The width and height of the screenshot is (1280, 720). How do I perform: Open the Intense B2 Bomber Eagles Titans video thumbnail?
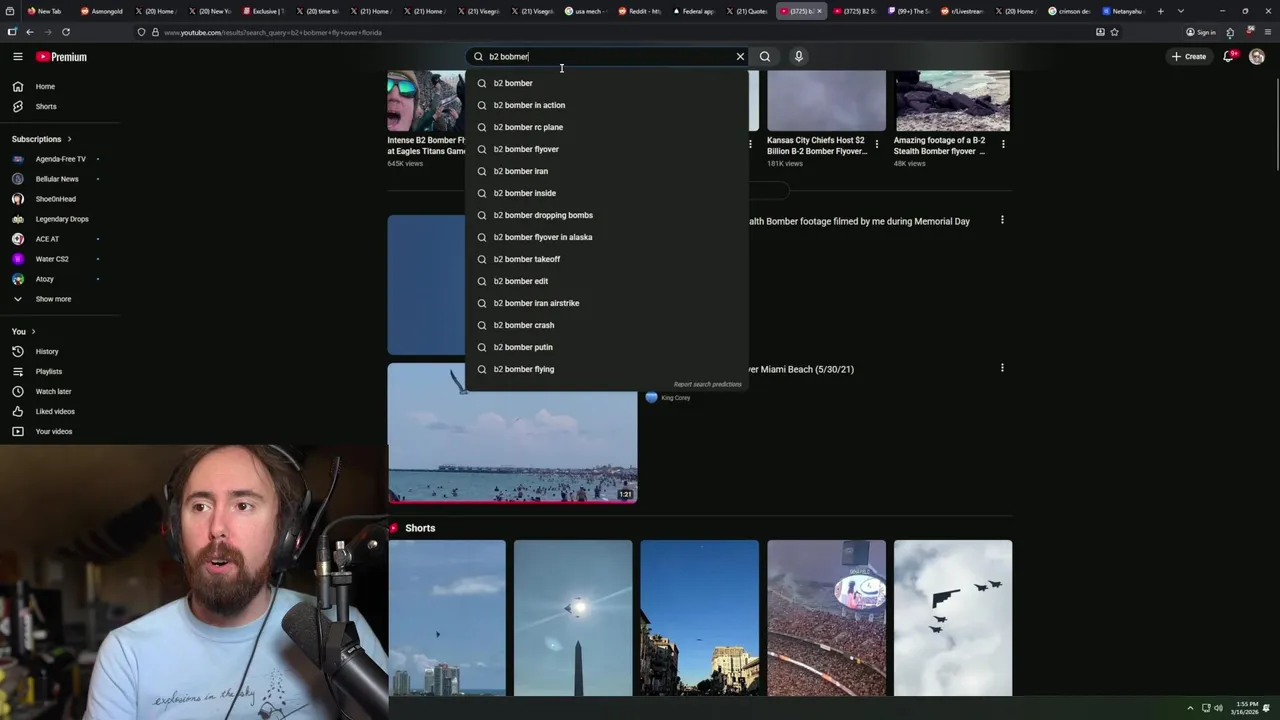(425, 101)
